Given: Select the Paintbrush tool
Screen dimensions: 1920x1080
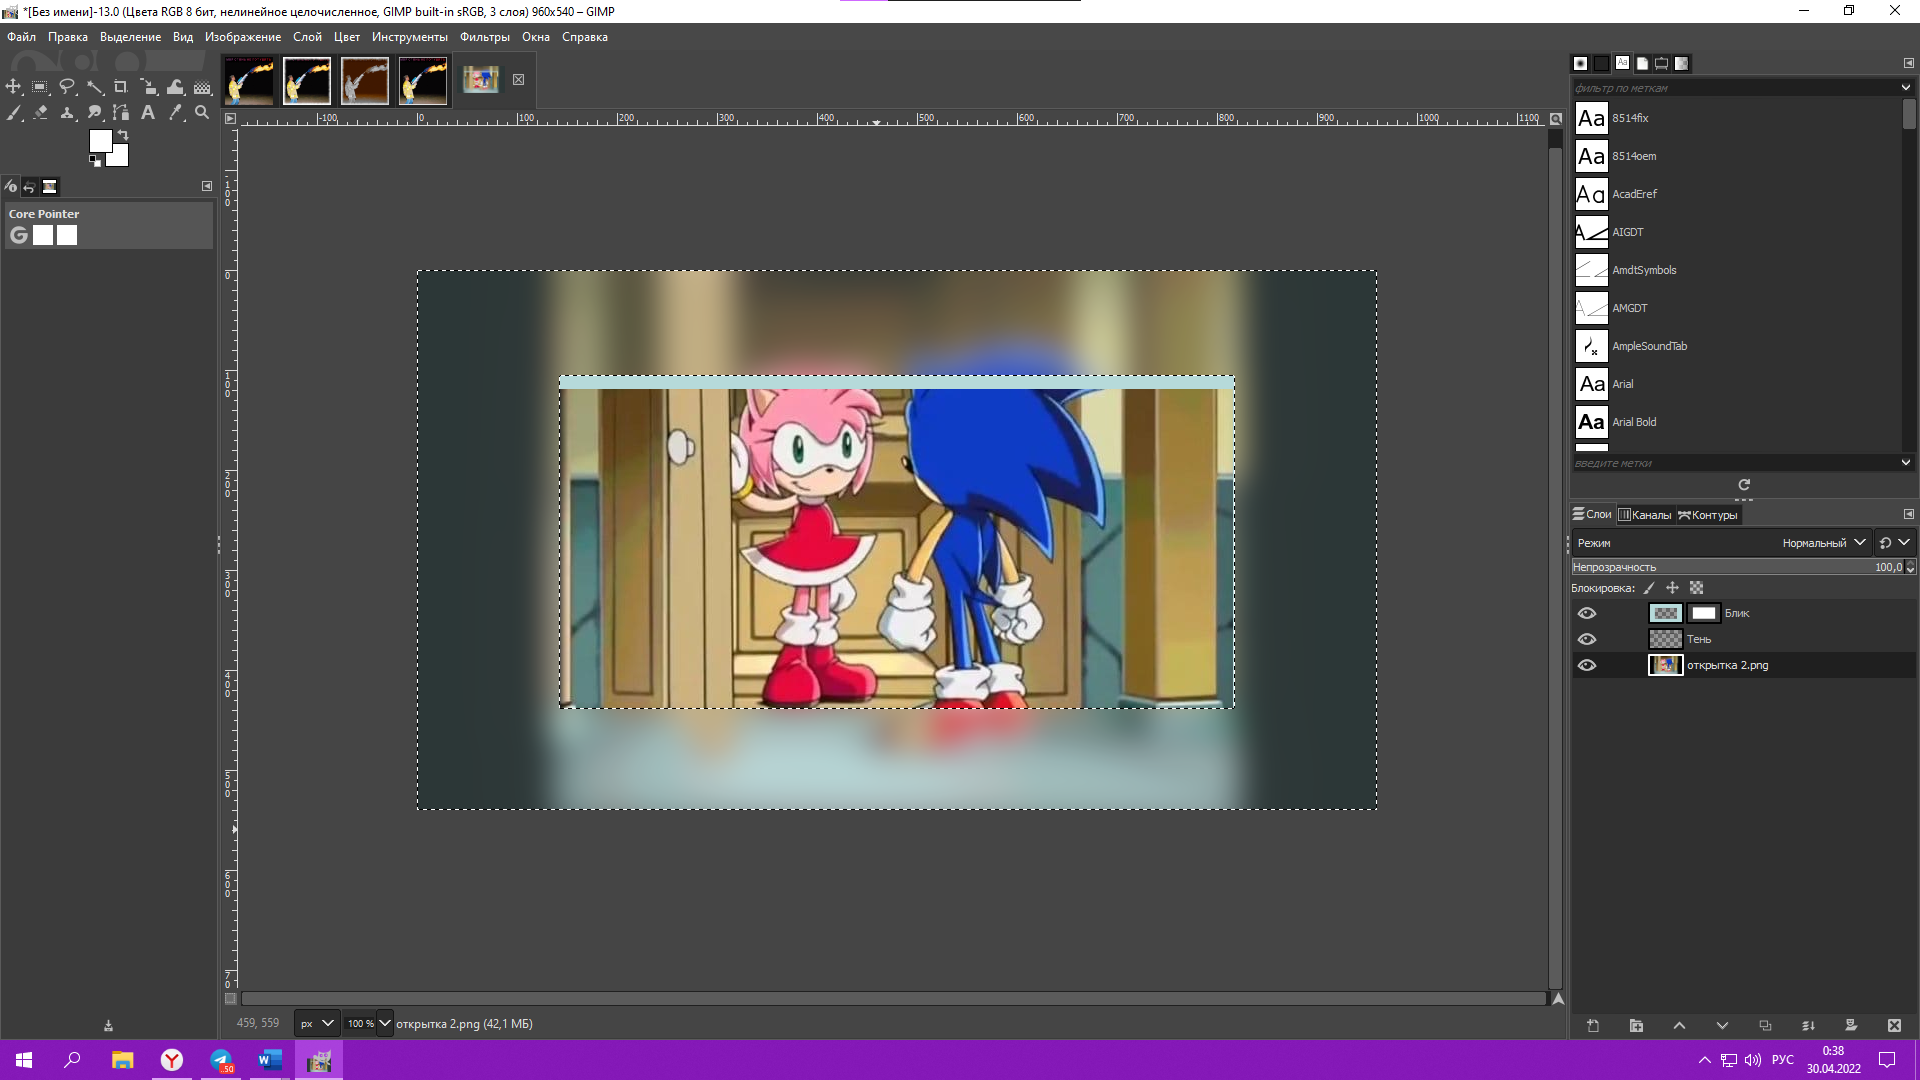Looking at the screenshot, I should tap(14, 113).
